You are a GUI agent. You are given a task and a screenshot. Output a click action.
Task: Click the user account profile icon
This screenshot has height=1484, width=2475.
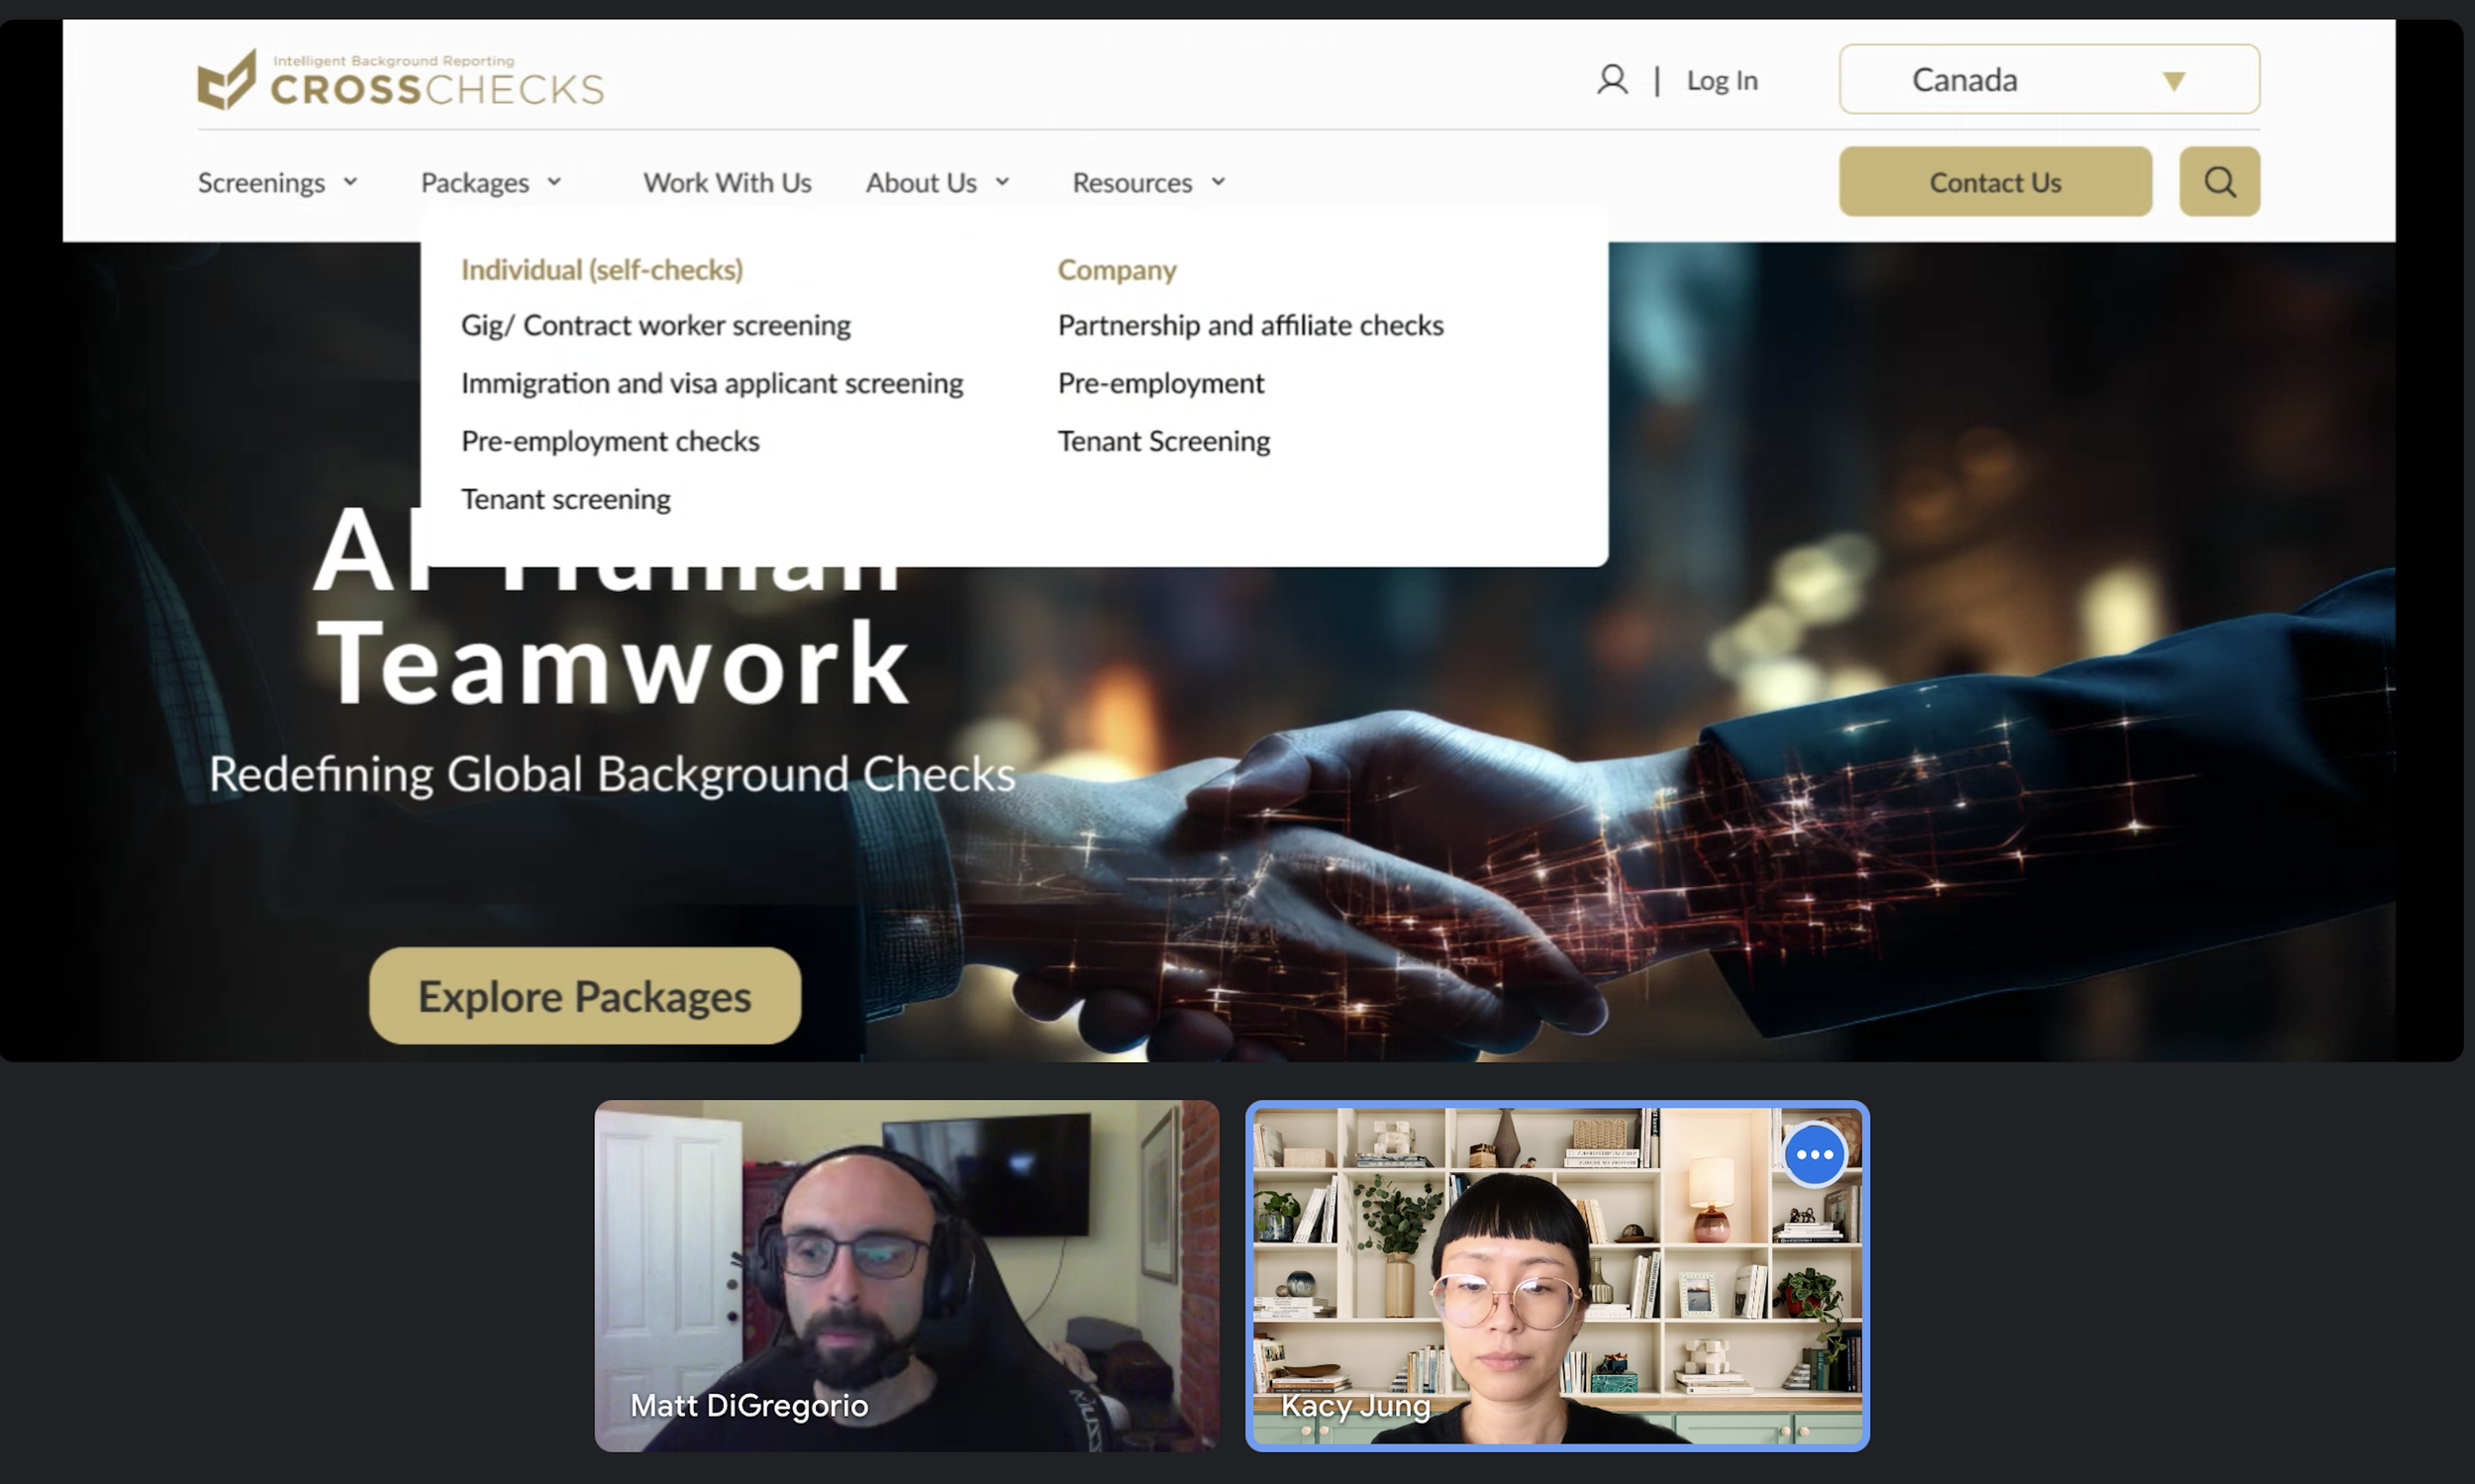[x=1611, y=80]
